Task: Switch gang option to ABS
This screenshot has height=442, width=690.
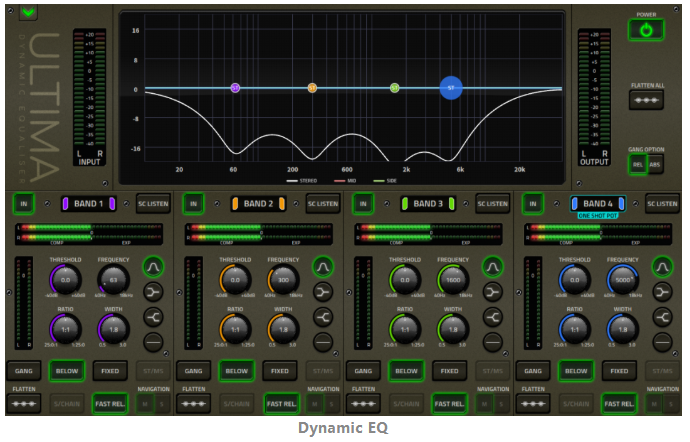Action: 655,165
